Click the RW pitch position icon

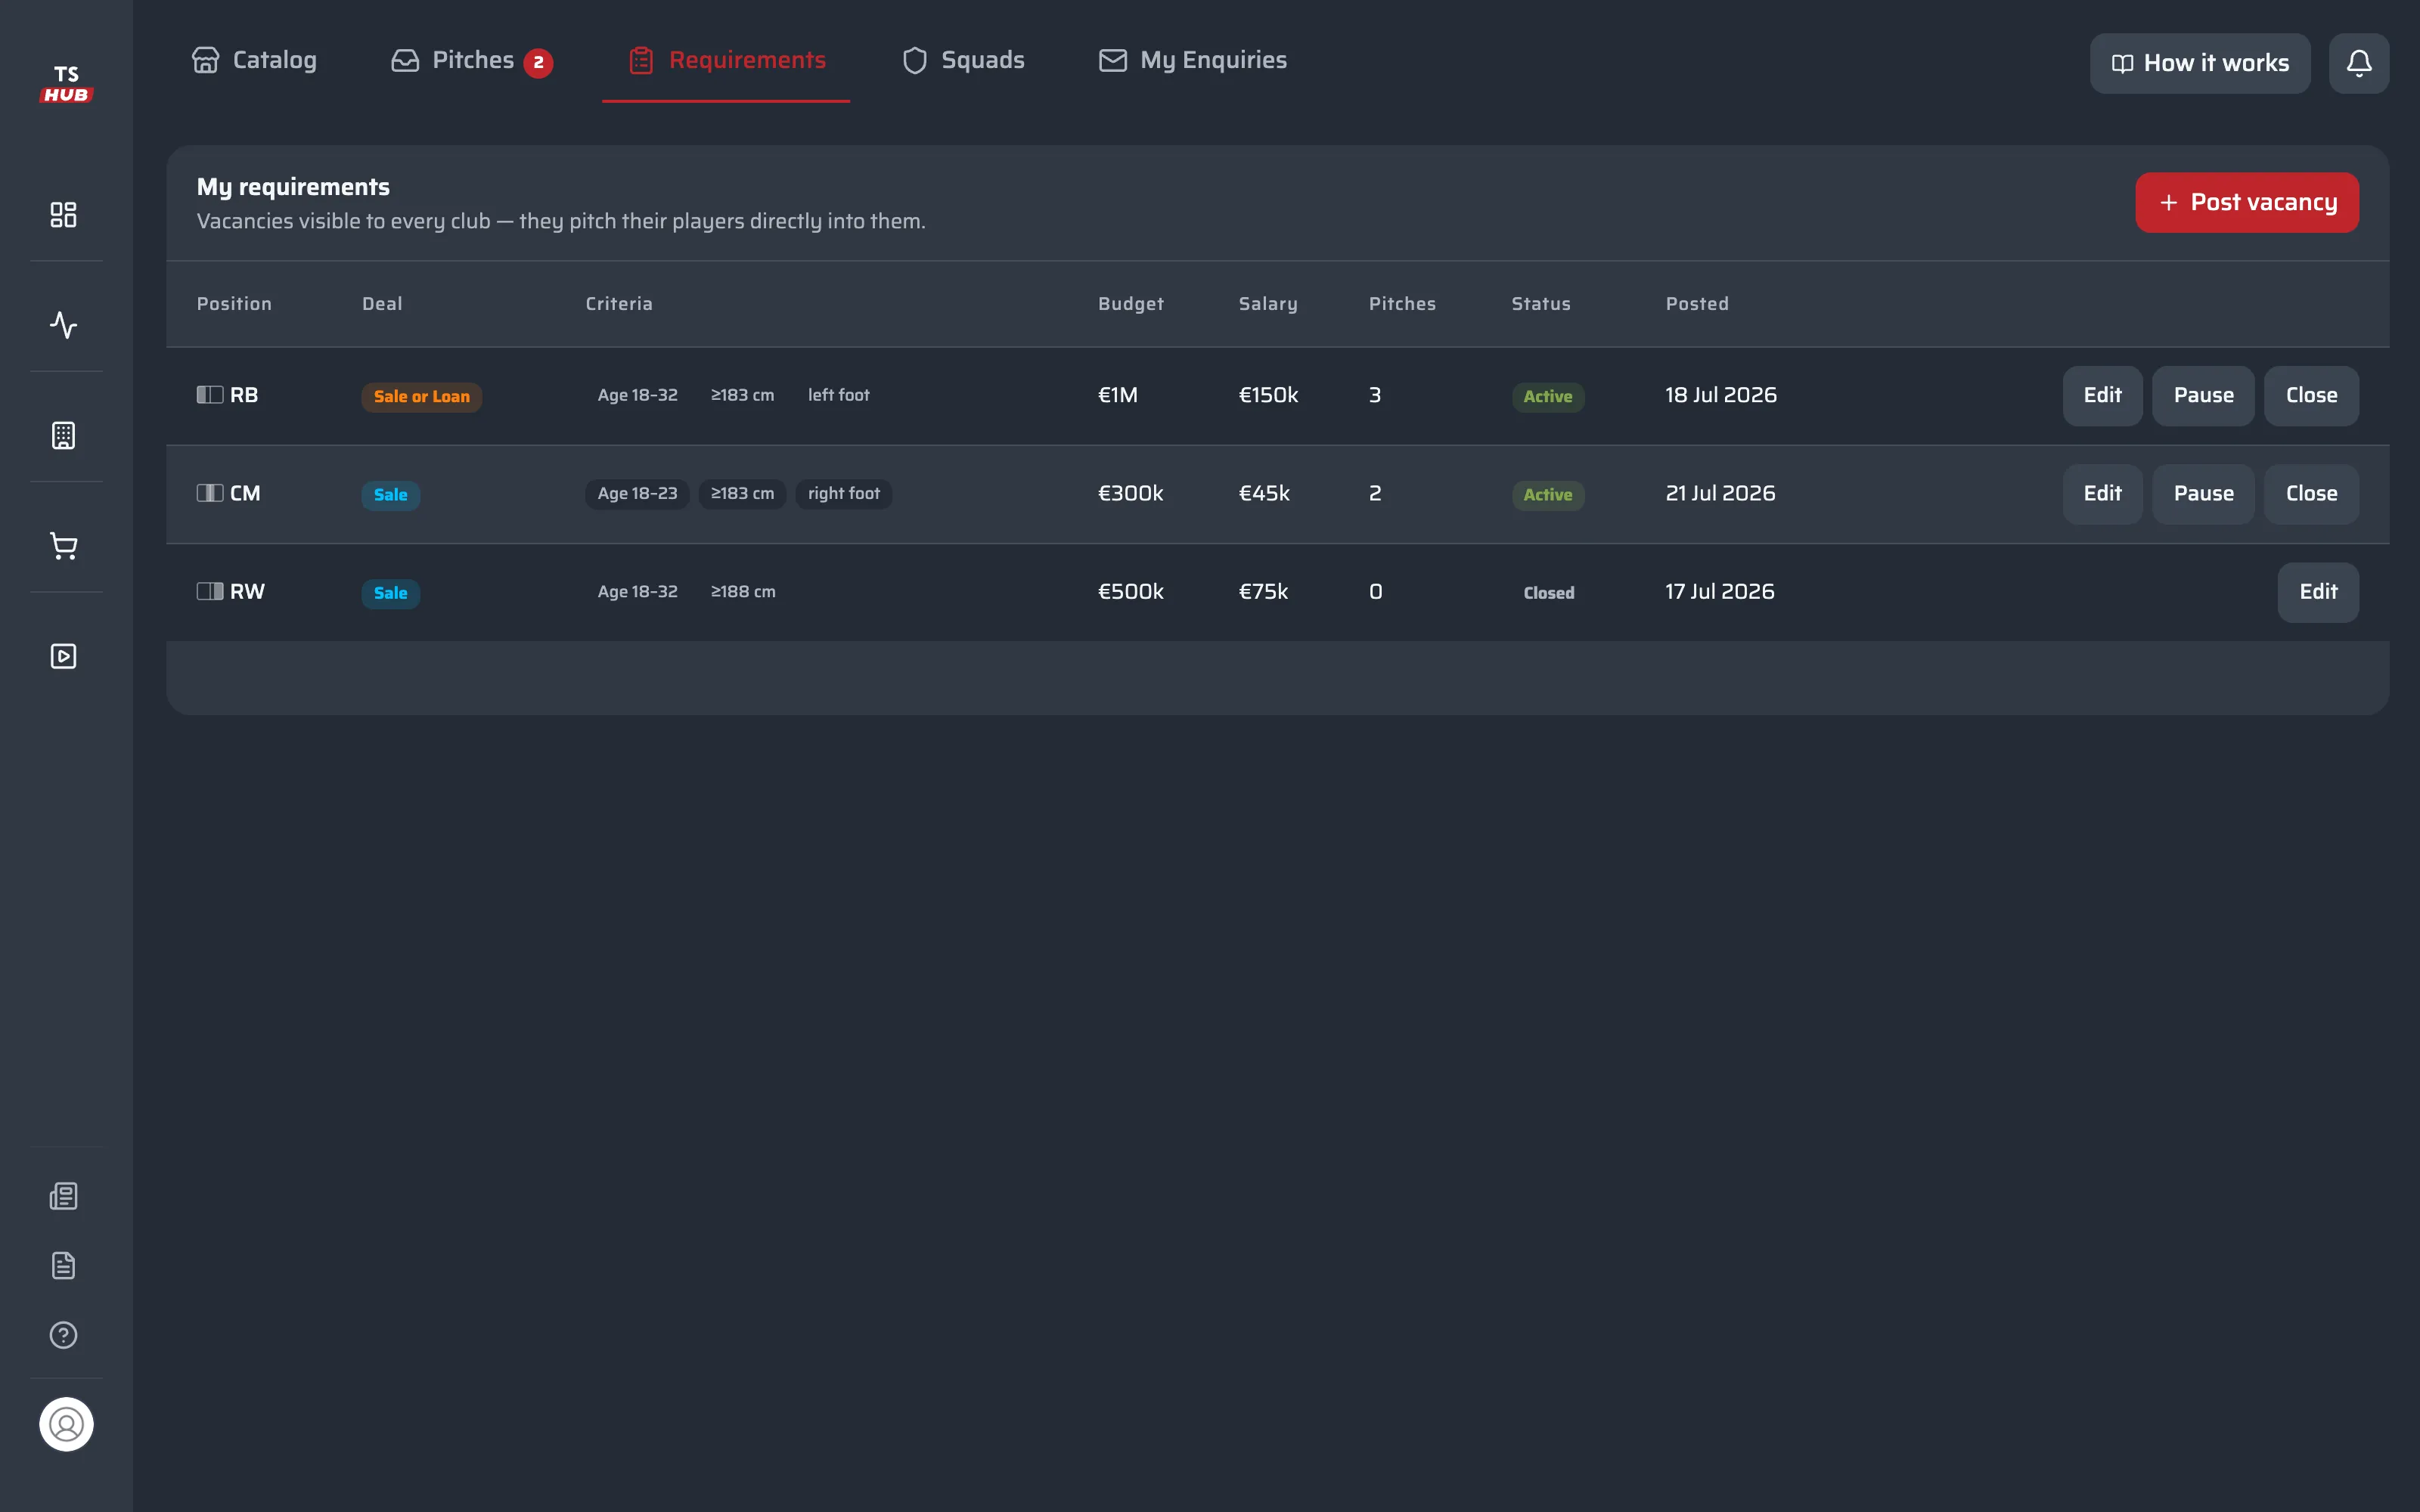[x=209, y=591]
